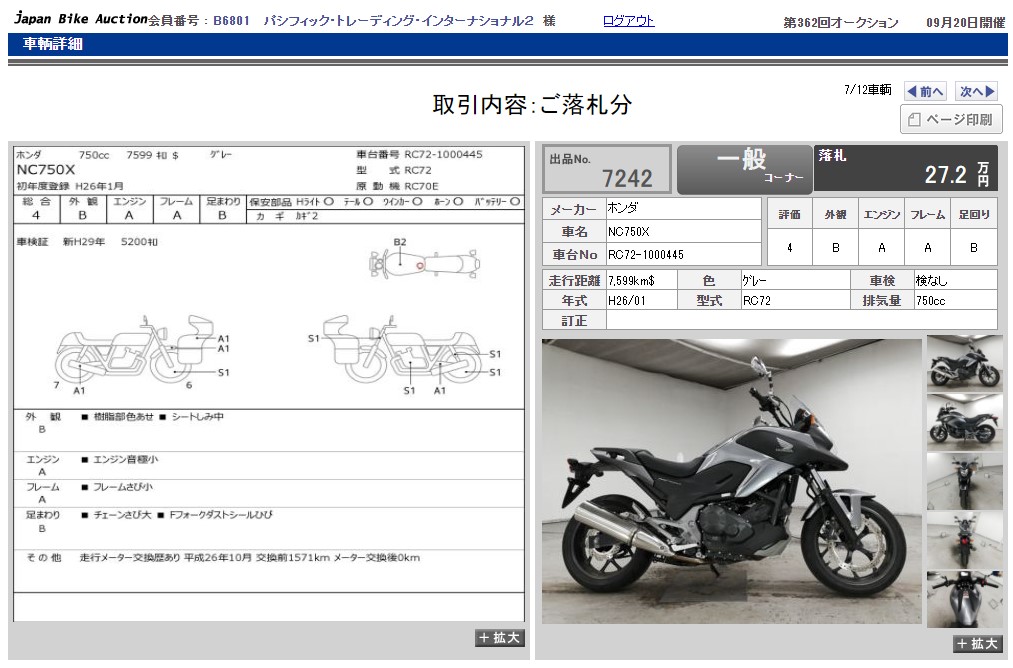Click the left-side bike damage diagram

(x=134, y=350)
